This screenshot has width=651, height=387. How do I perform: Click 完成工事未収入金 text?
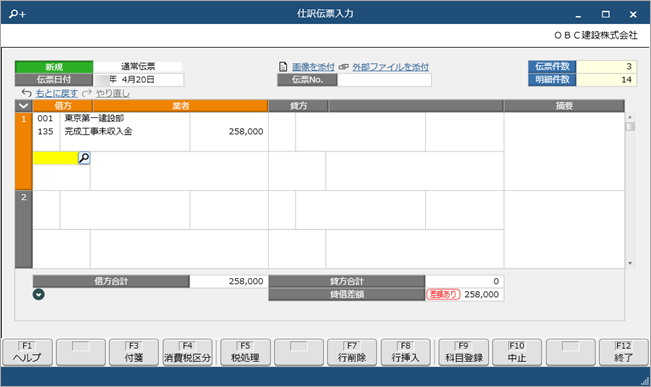coord(98,132)
